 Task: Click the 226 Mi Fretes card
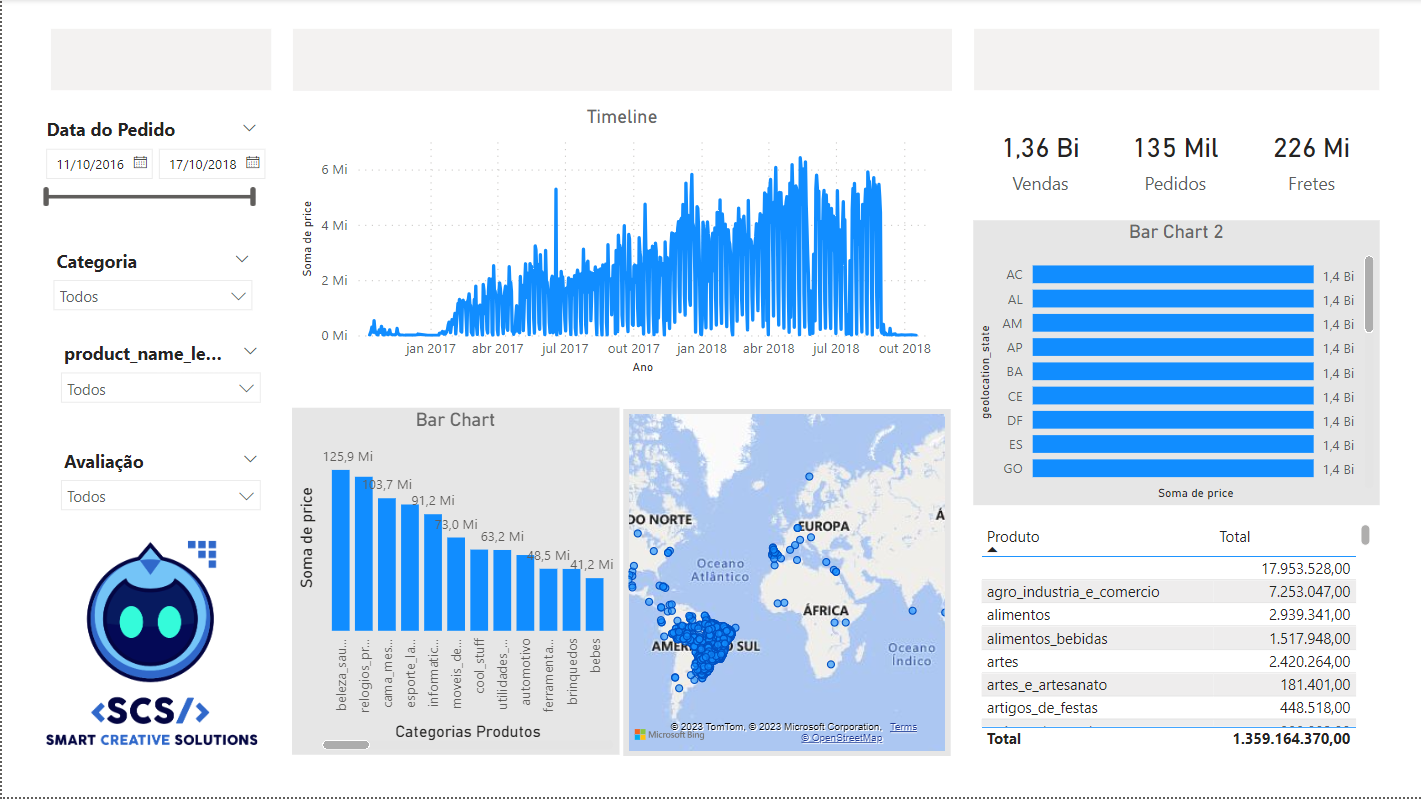[x=1311, y=164]
